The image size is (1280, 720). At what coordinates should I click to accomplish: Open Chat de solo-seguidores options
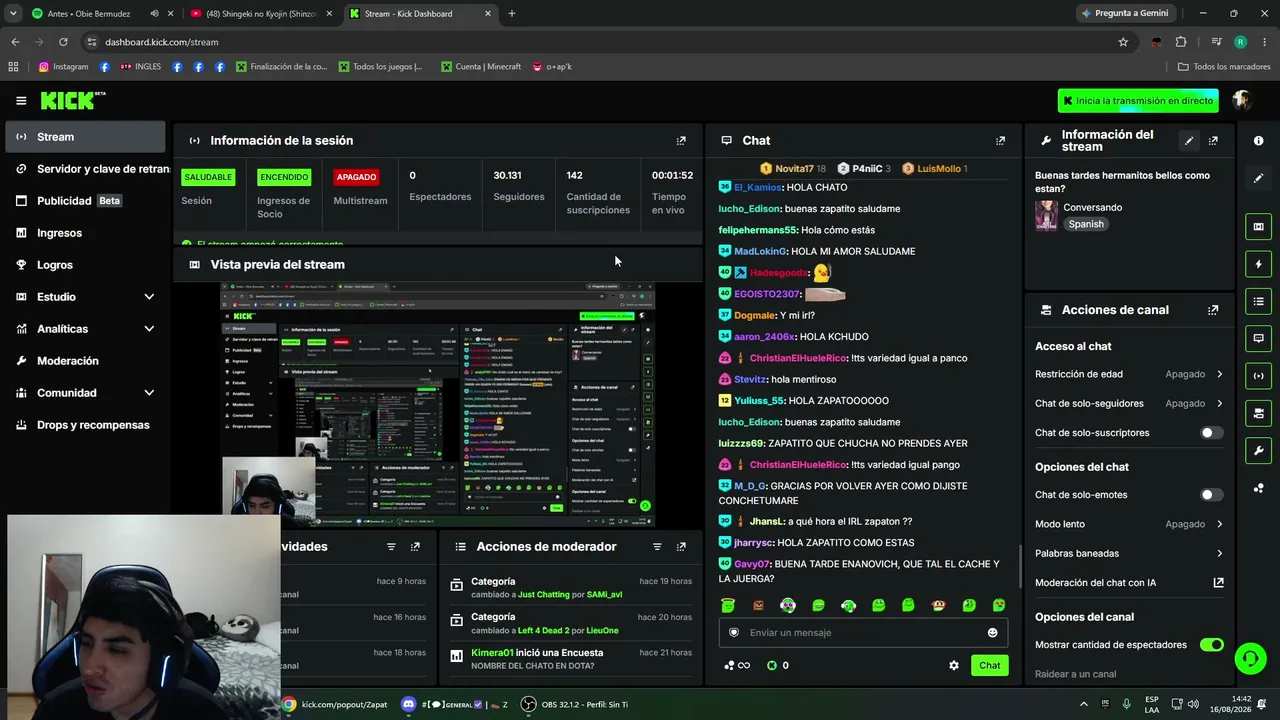(x=1129, y=403)
